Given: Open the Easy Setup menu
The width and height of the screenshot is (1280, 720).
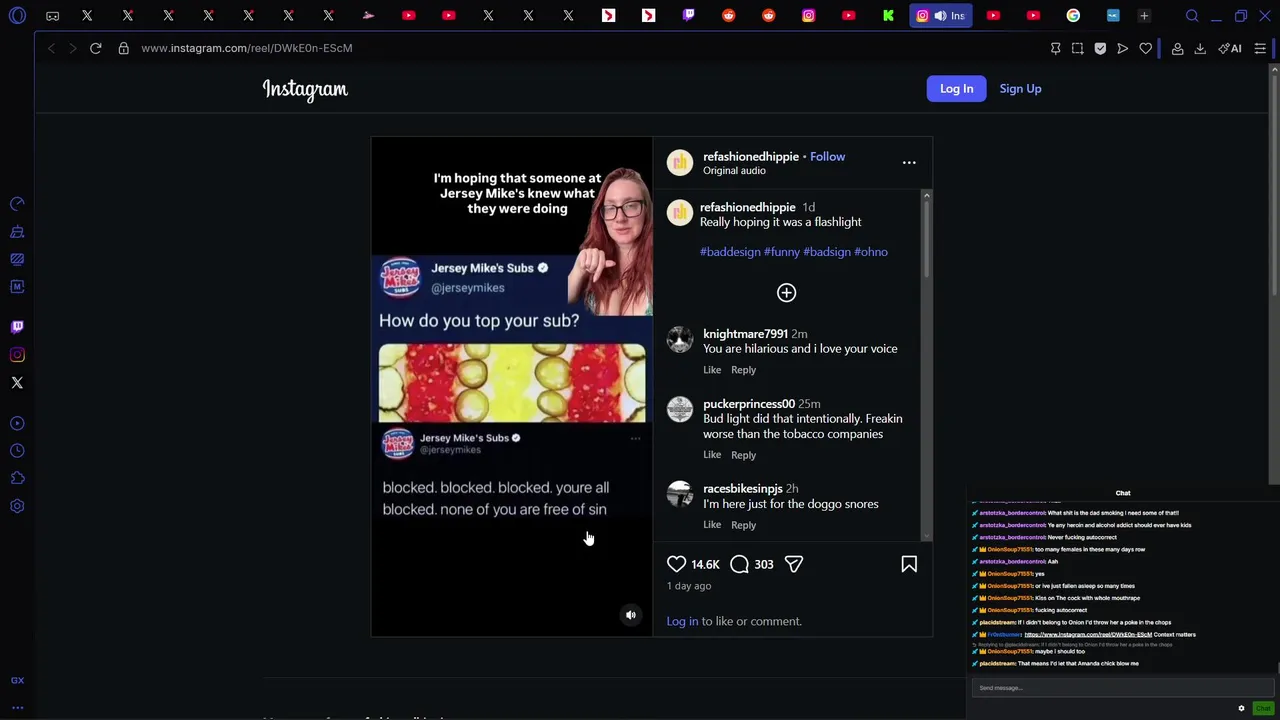Looking at the screenshot, I should pyautogui.click(x=1260, y=48).
